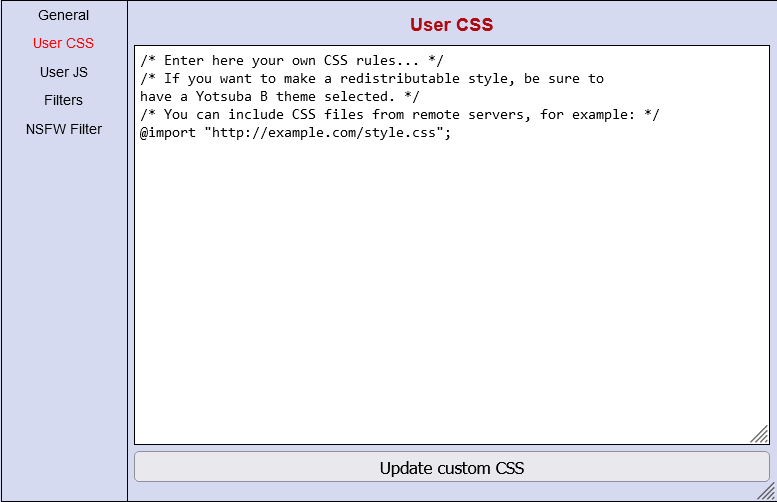The image size is (777, 502).
Task: Click the CSS textarea resize grip
Action: point(760,435)
